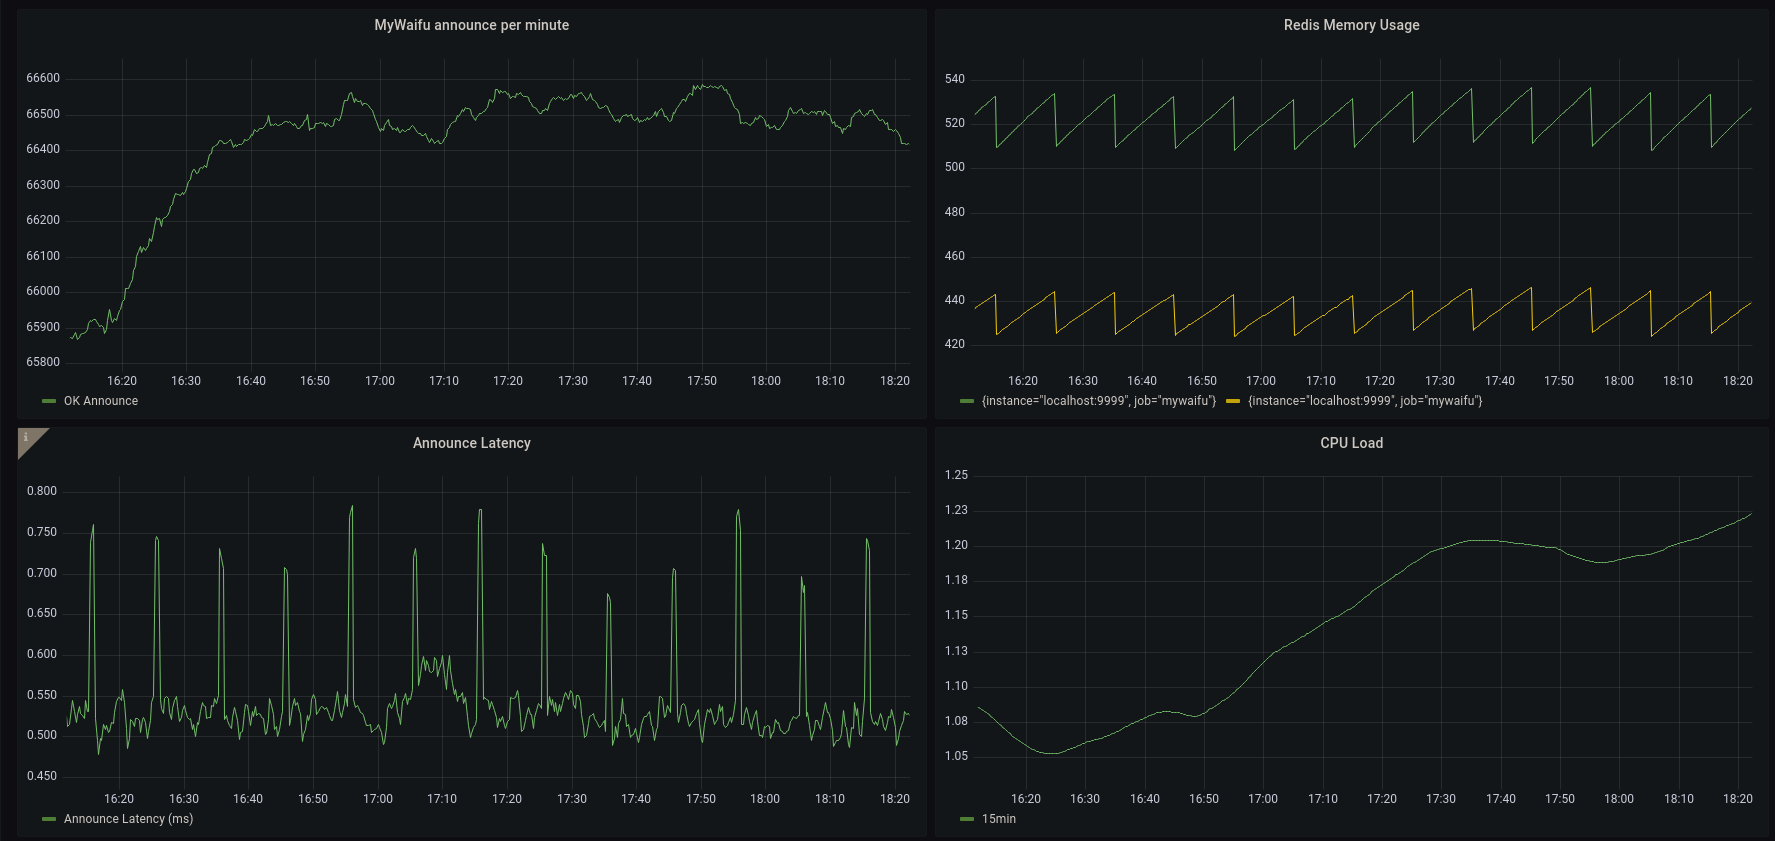This screenshot has height=841, width=1775.
Task: Toggle the Announce Latency (ms) legend series
Action: tap(128, 819)
